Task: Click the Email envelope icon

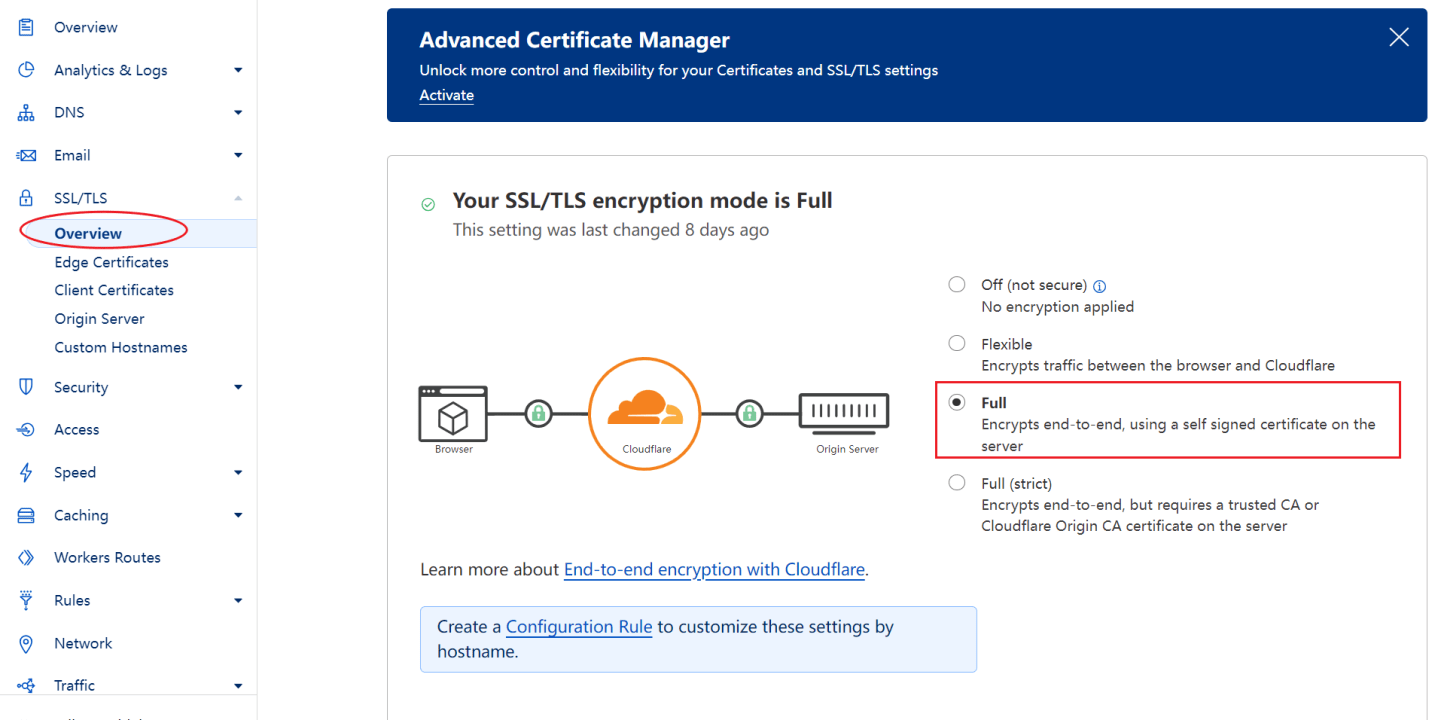Action: [26, 155]
